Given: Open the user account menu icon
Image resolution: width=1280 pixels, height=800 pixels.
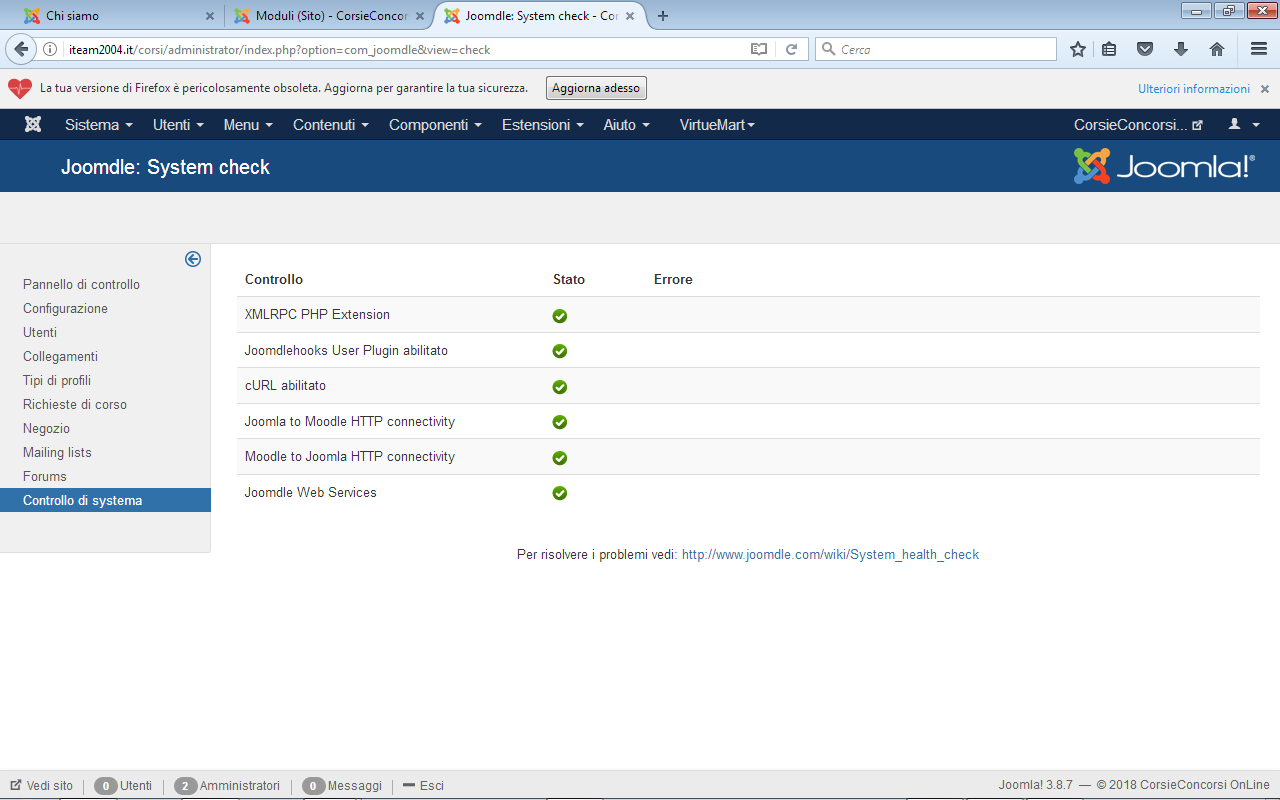Looking at the screenshot, I should (1243, 124).
